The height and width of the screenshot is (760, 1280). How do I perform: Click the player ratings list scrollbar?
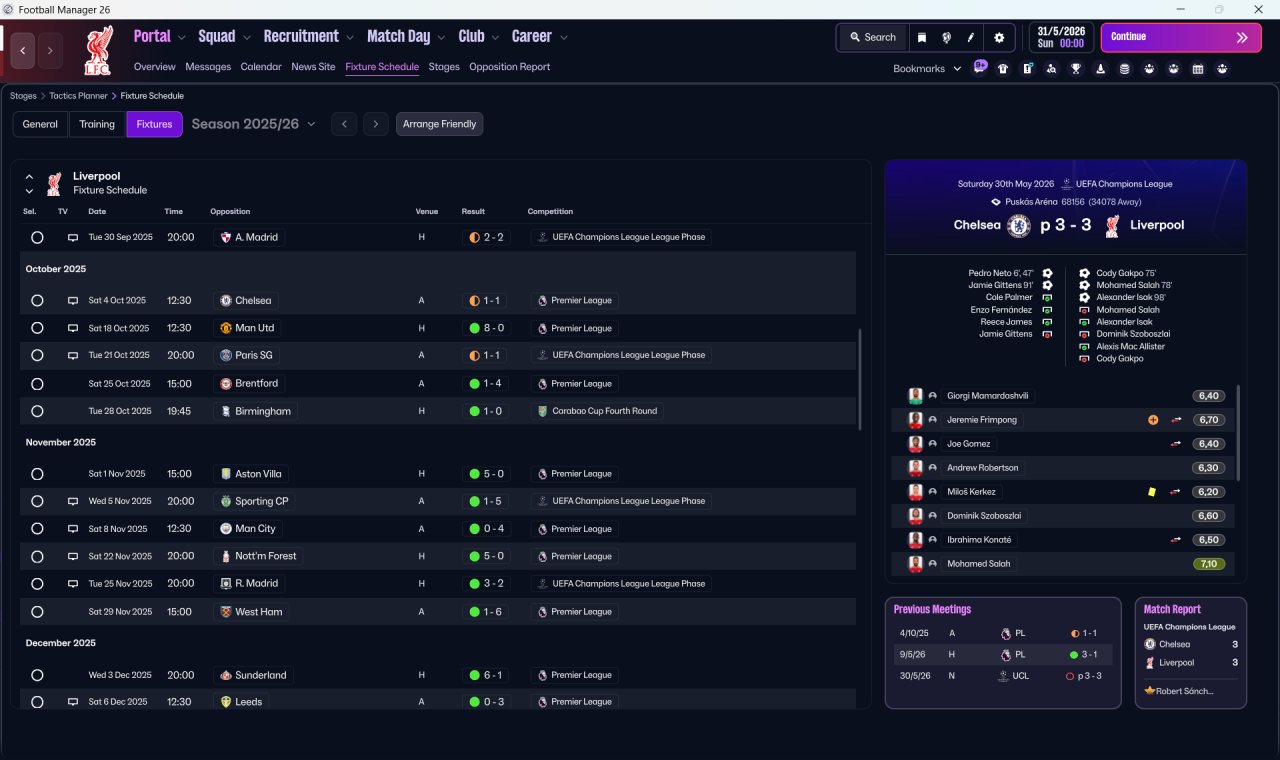[x=1238, y=432]
